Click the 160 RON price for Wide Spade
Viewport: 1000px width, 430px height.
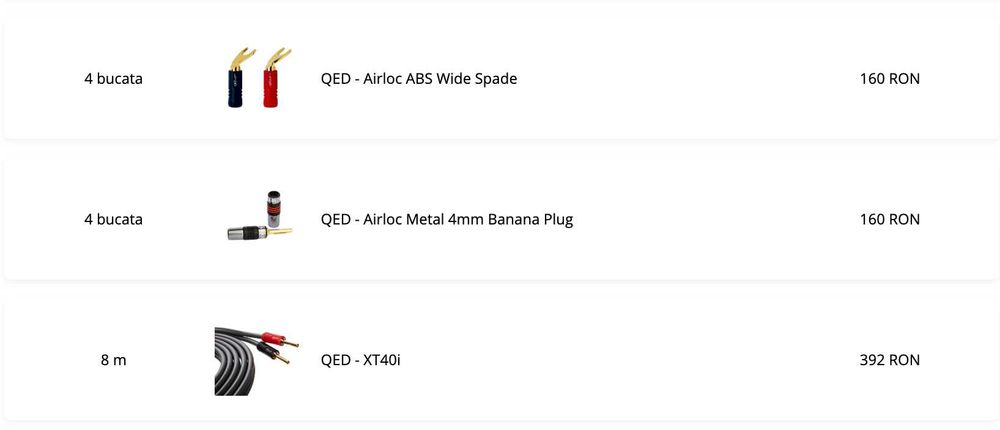[889, 78]
